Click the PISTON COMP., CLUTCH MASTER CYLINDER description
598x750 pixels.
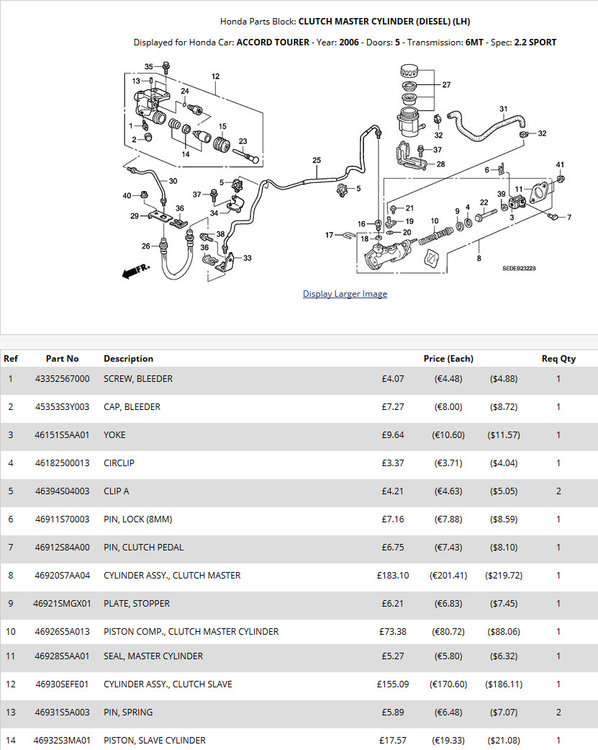pyautogui.click(x=191, y=632)
